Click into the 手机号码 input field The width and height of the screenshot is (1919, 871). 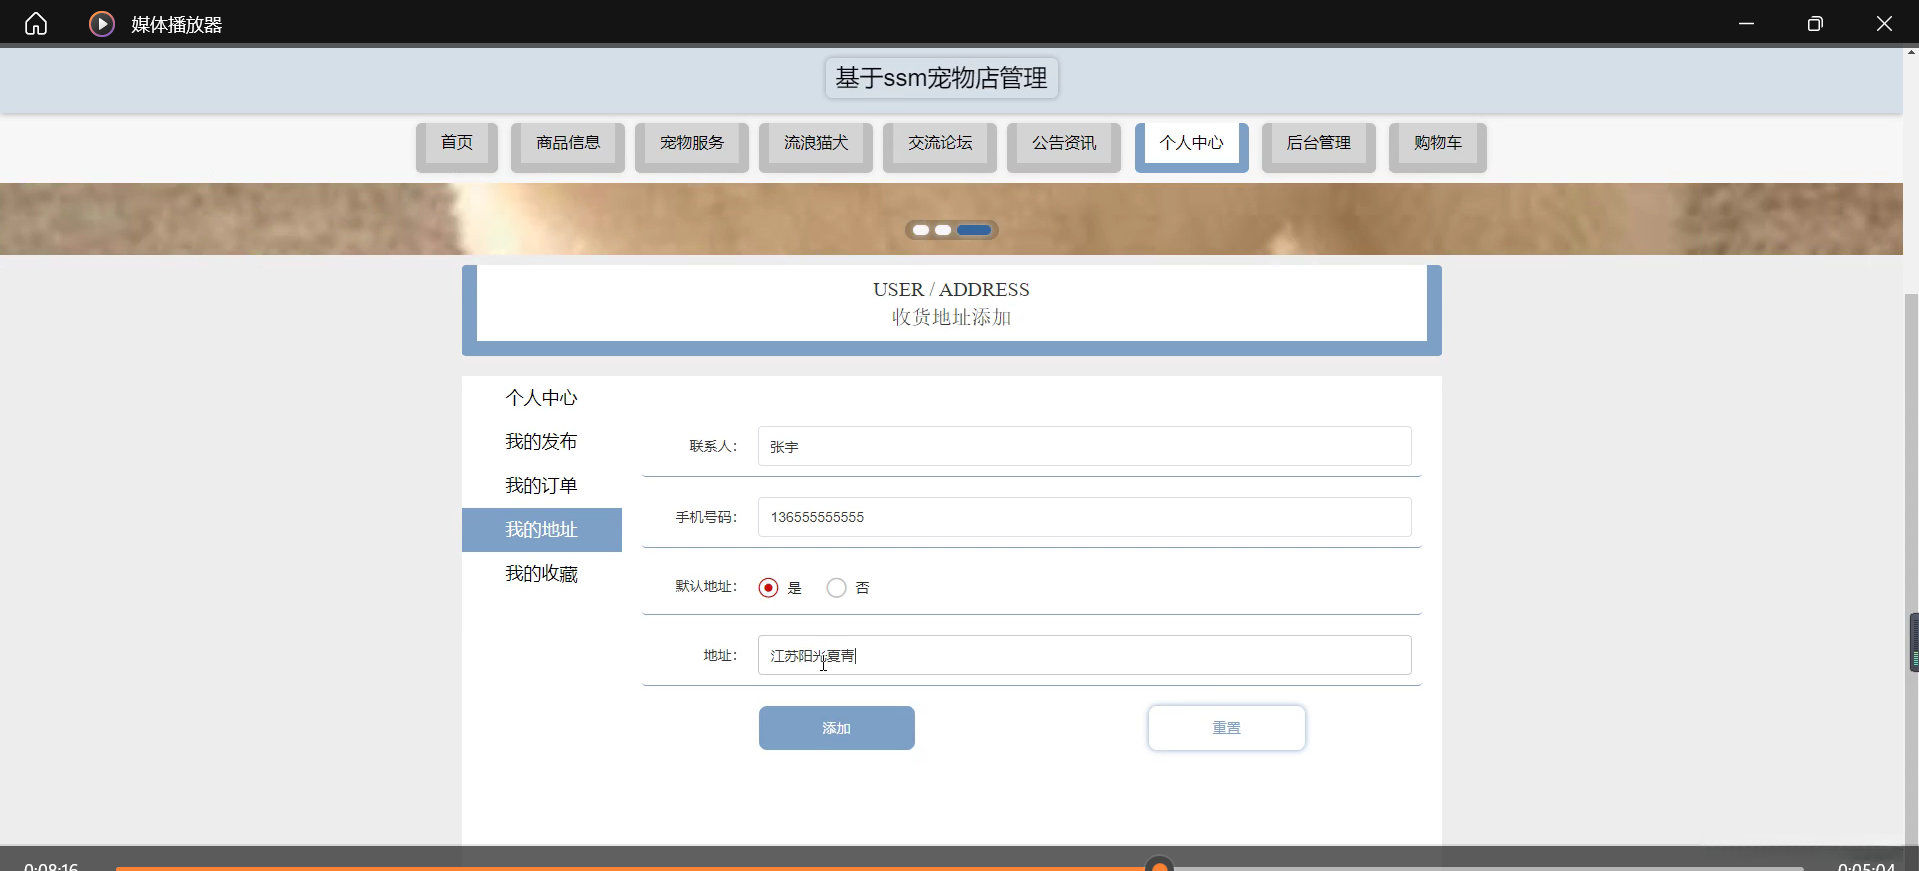click(1084, 517)
